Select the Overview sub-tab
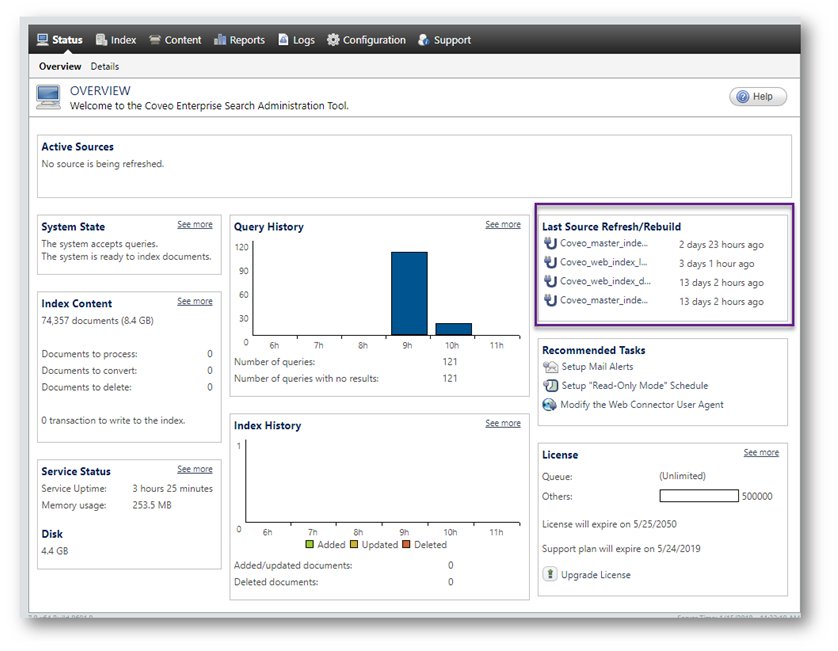Screen dimensions: 838x651 pos(60,66)
